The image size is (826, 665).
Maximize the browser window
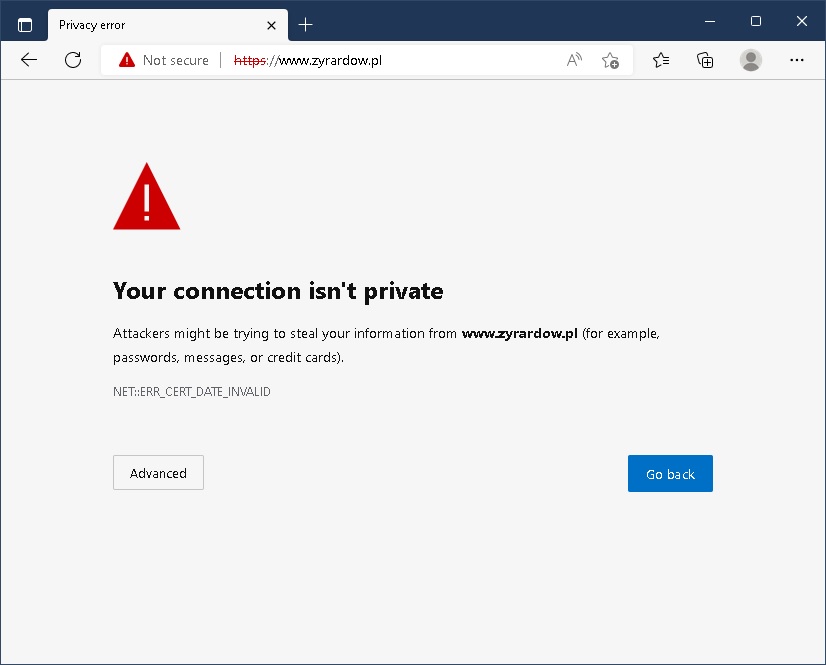point(755,21)
